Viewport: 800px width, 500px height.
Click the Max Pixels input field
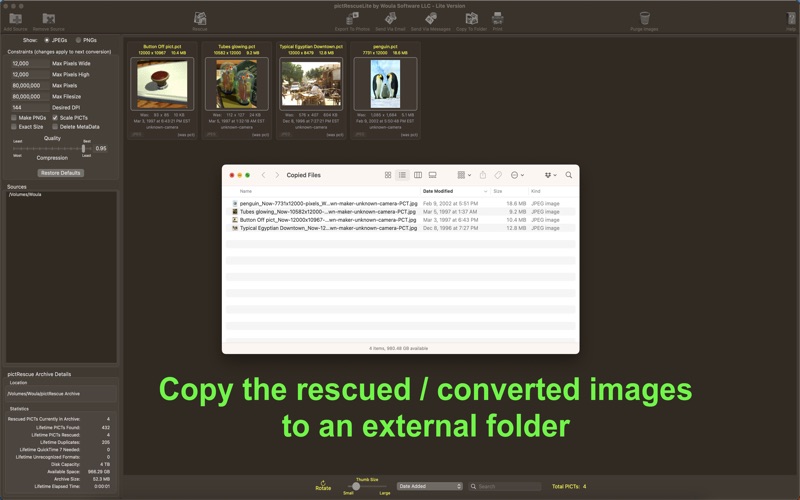(x=30, y=86)
